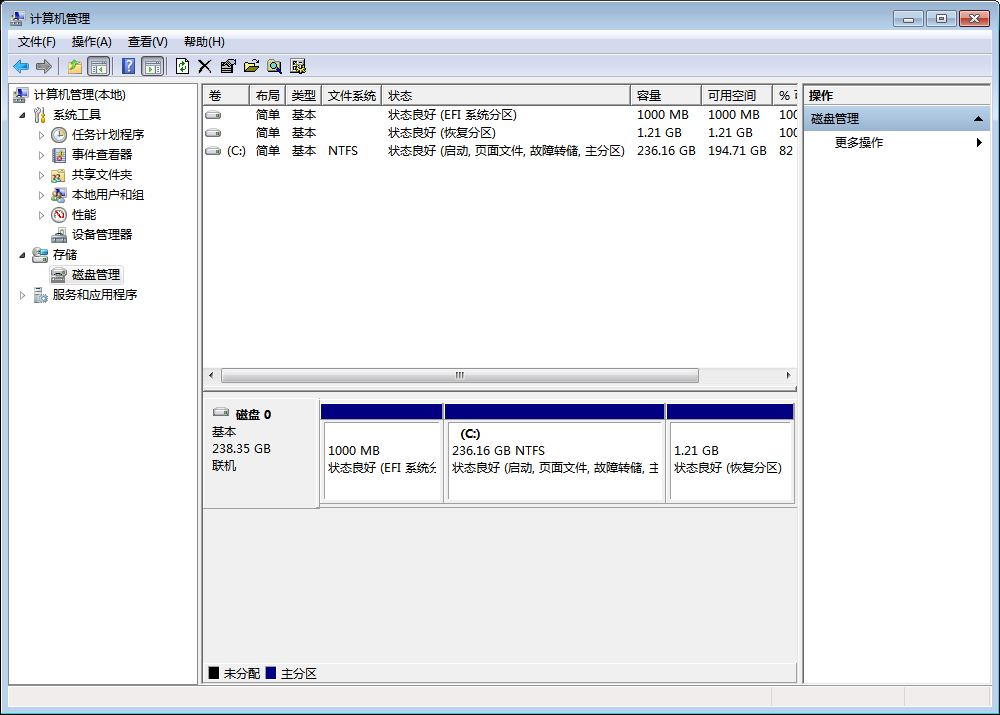Click the Delete X toolbar icon
Screen dimensions: 1000x715
pyautogui.click(x=204, y=66)
